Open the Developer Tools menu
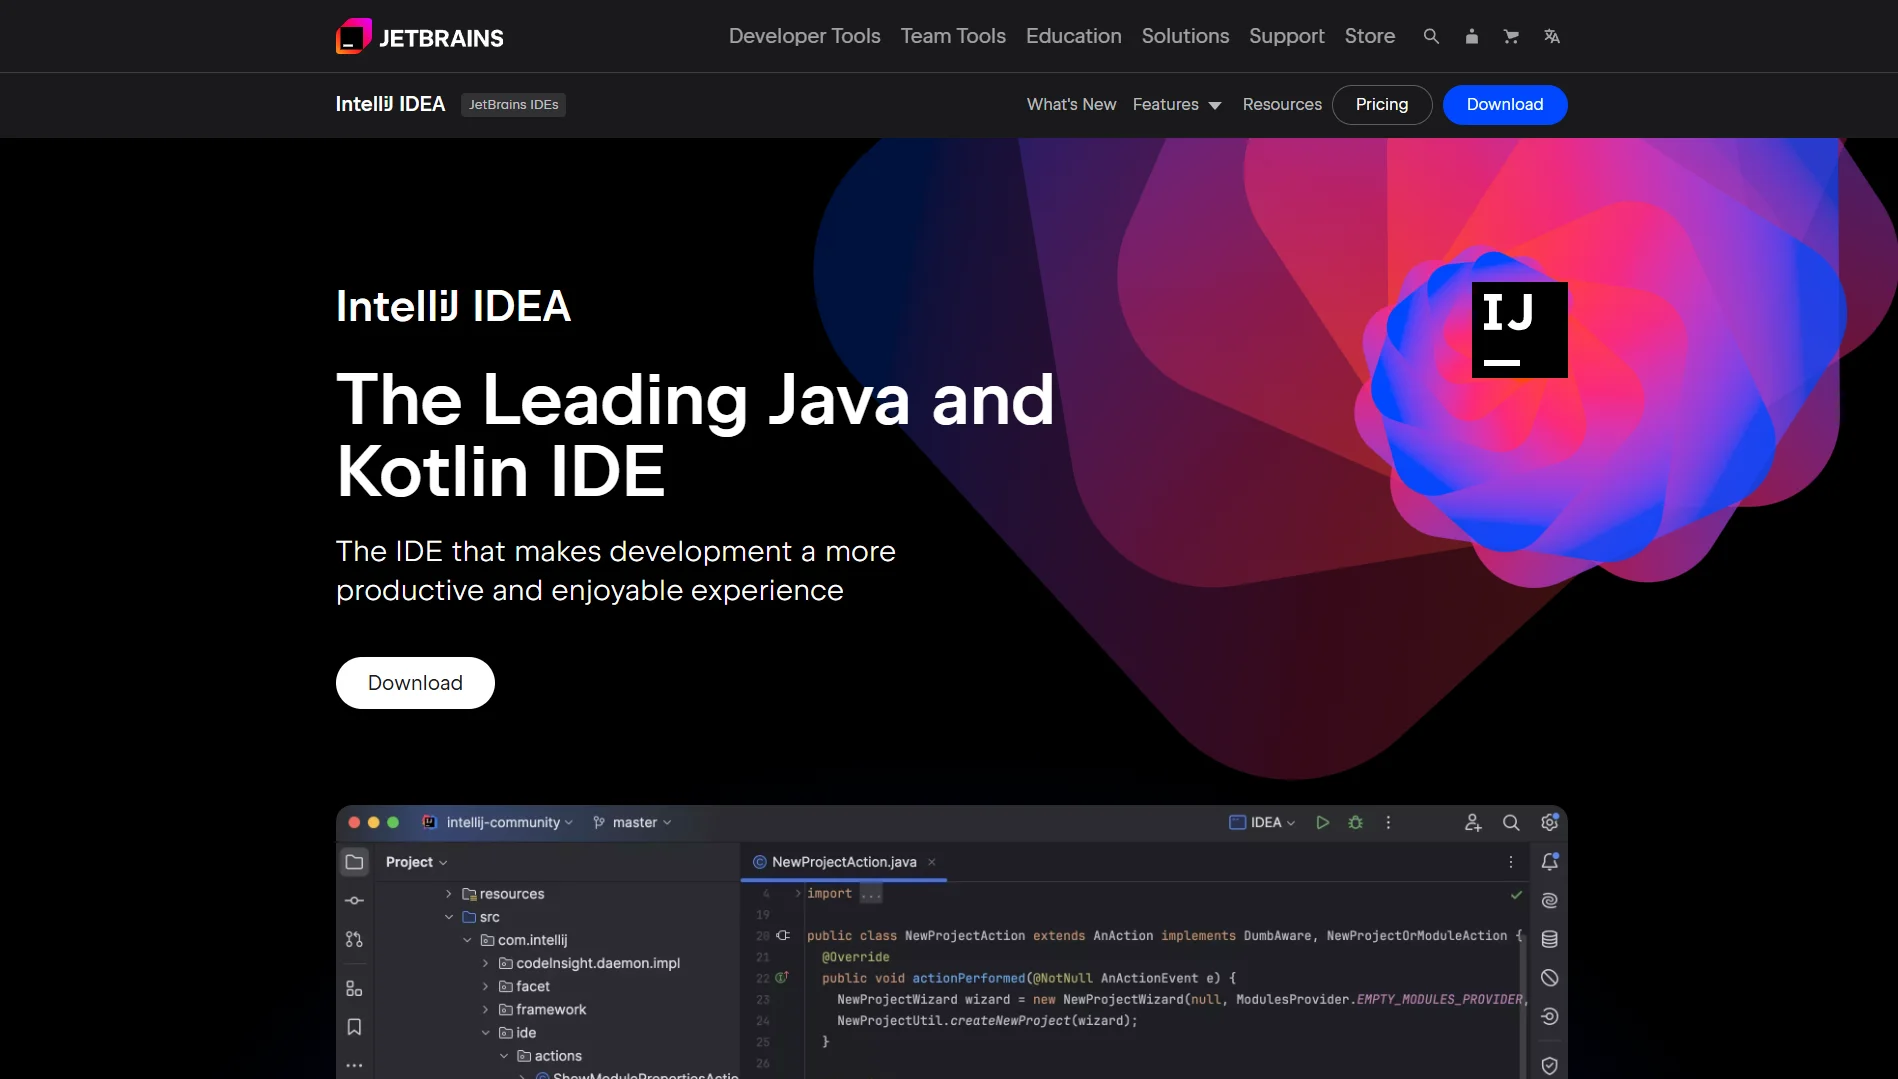The width and height of the screenshot is (1898, 1079). click(x=804, y=36)
